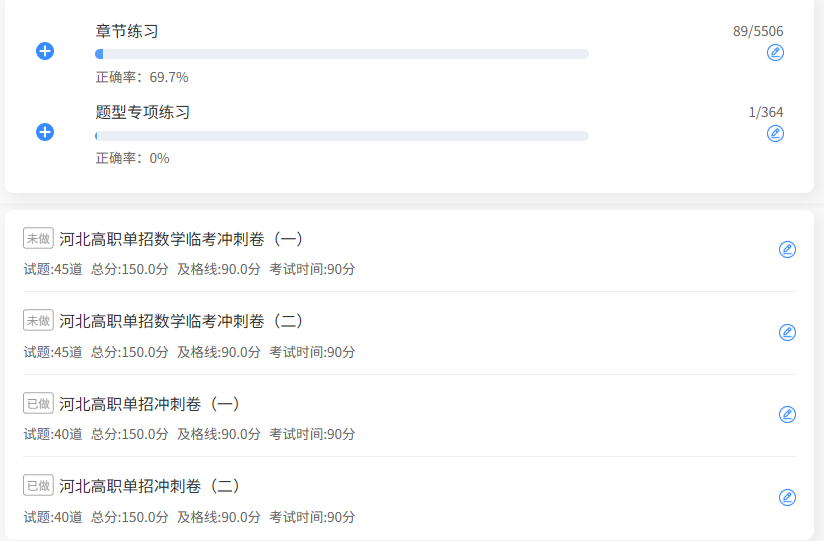Image resolution: width=824 pixels, height=541 pixels.
Task: Click edit icon for 题型专项练习
Action: tap(775, 133)
